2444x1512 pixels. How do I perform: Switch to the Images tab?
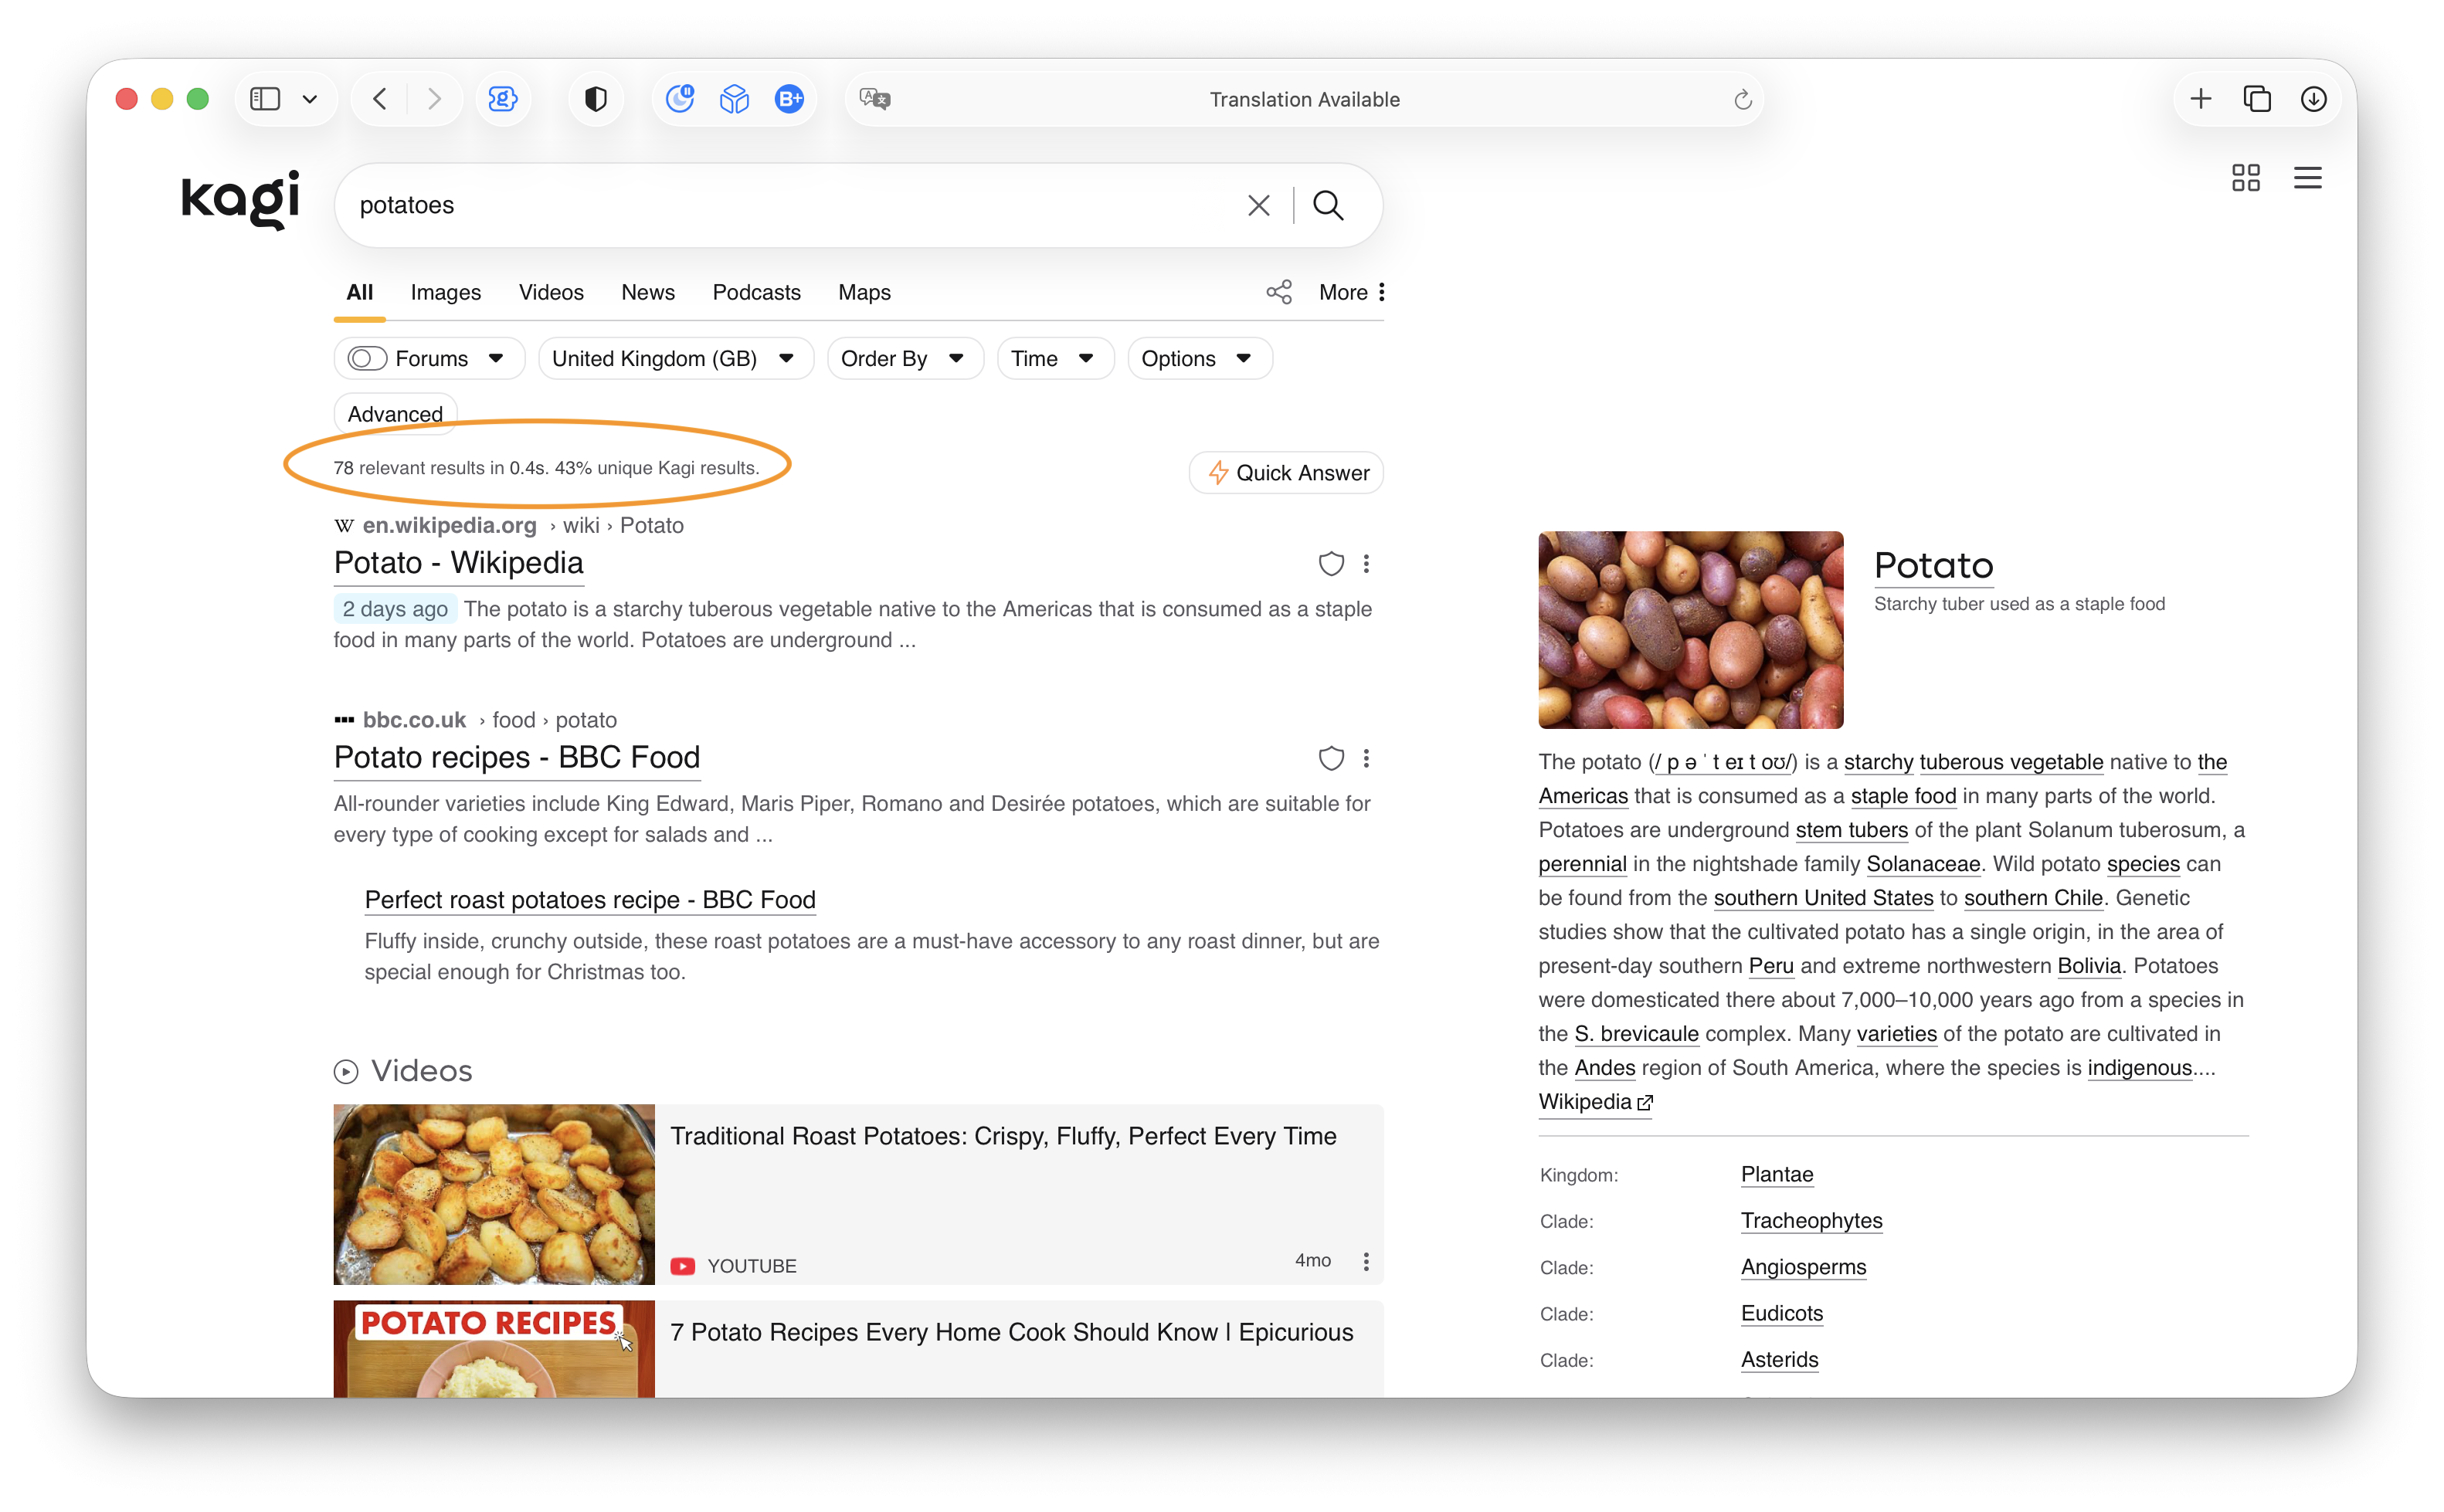click(446, 292)
